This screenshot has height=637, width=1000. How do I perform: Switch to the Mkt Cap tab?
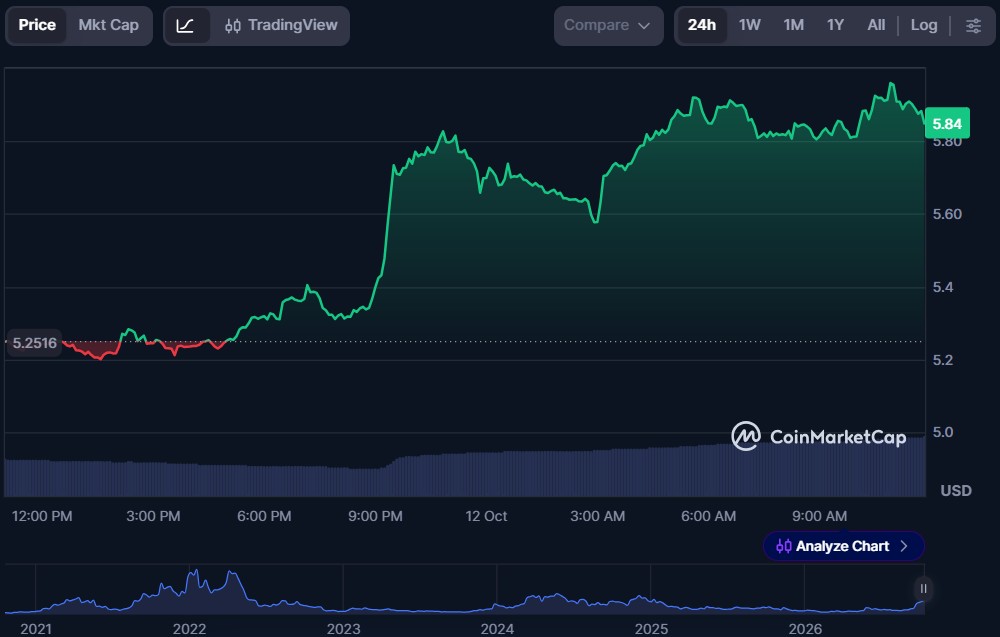[x=108, y=26]
